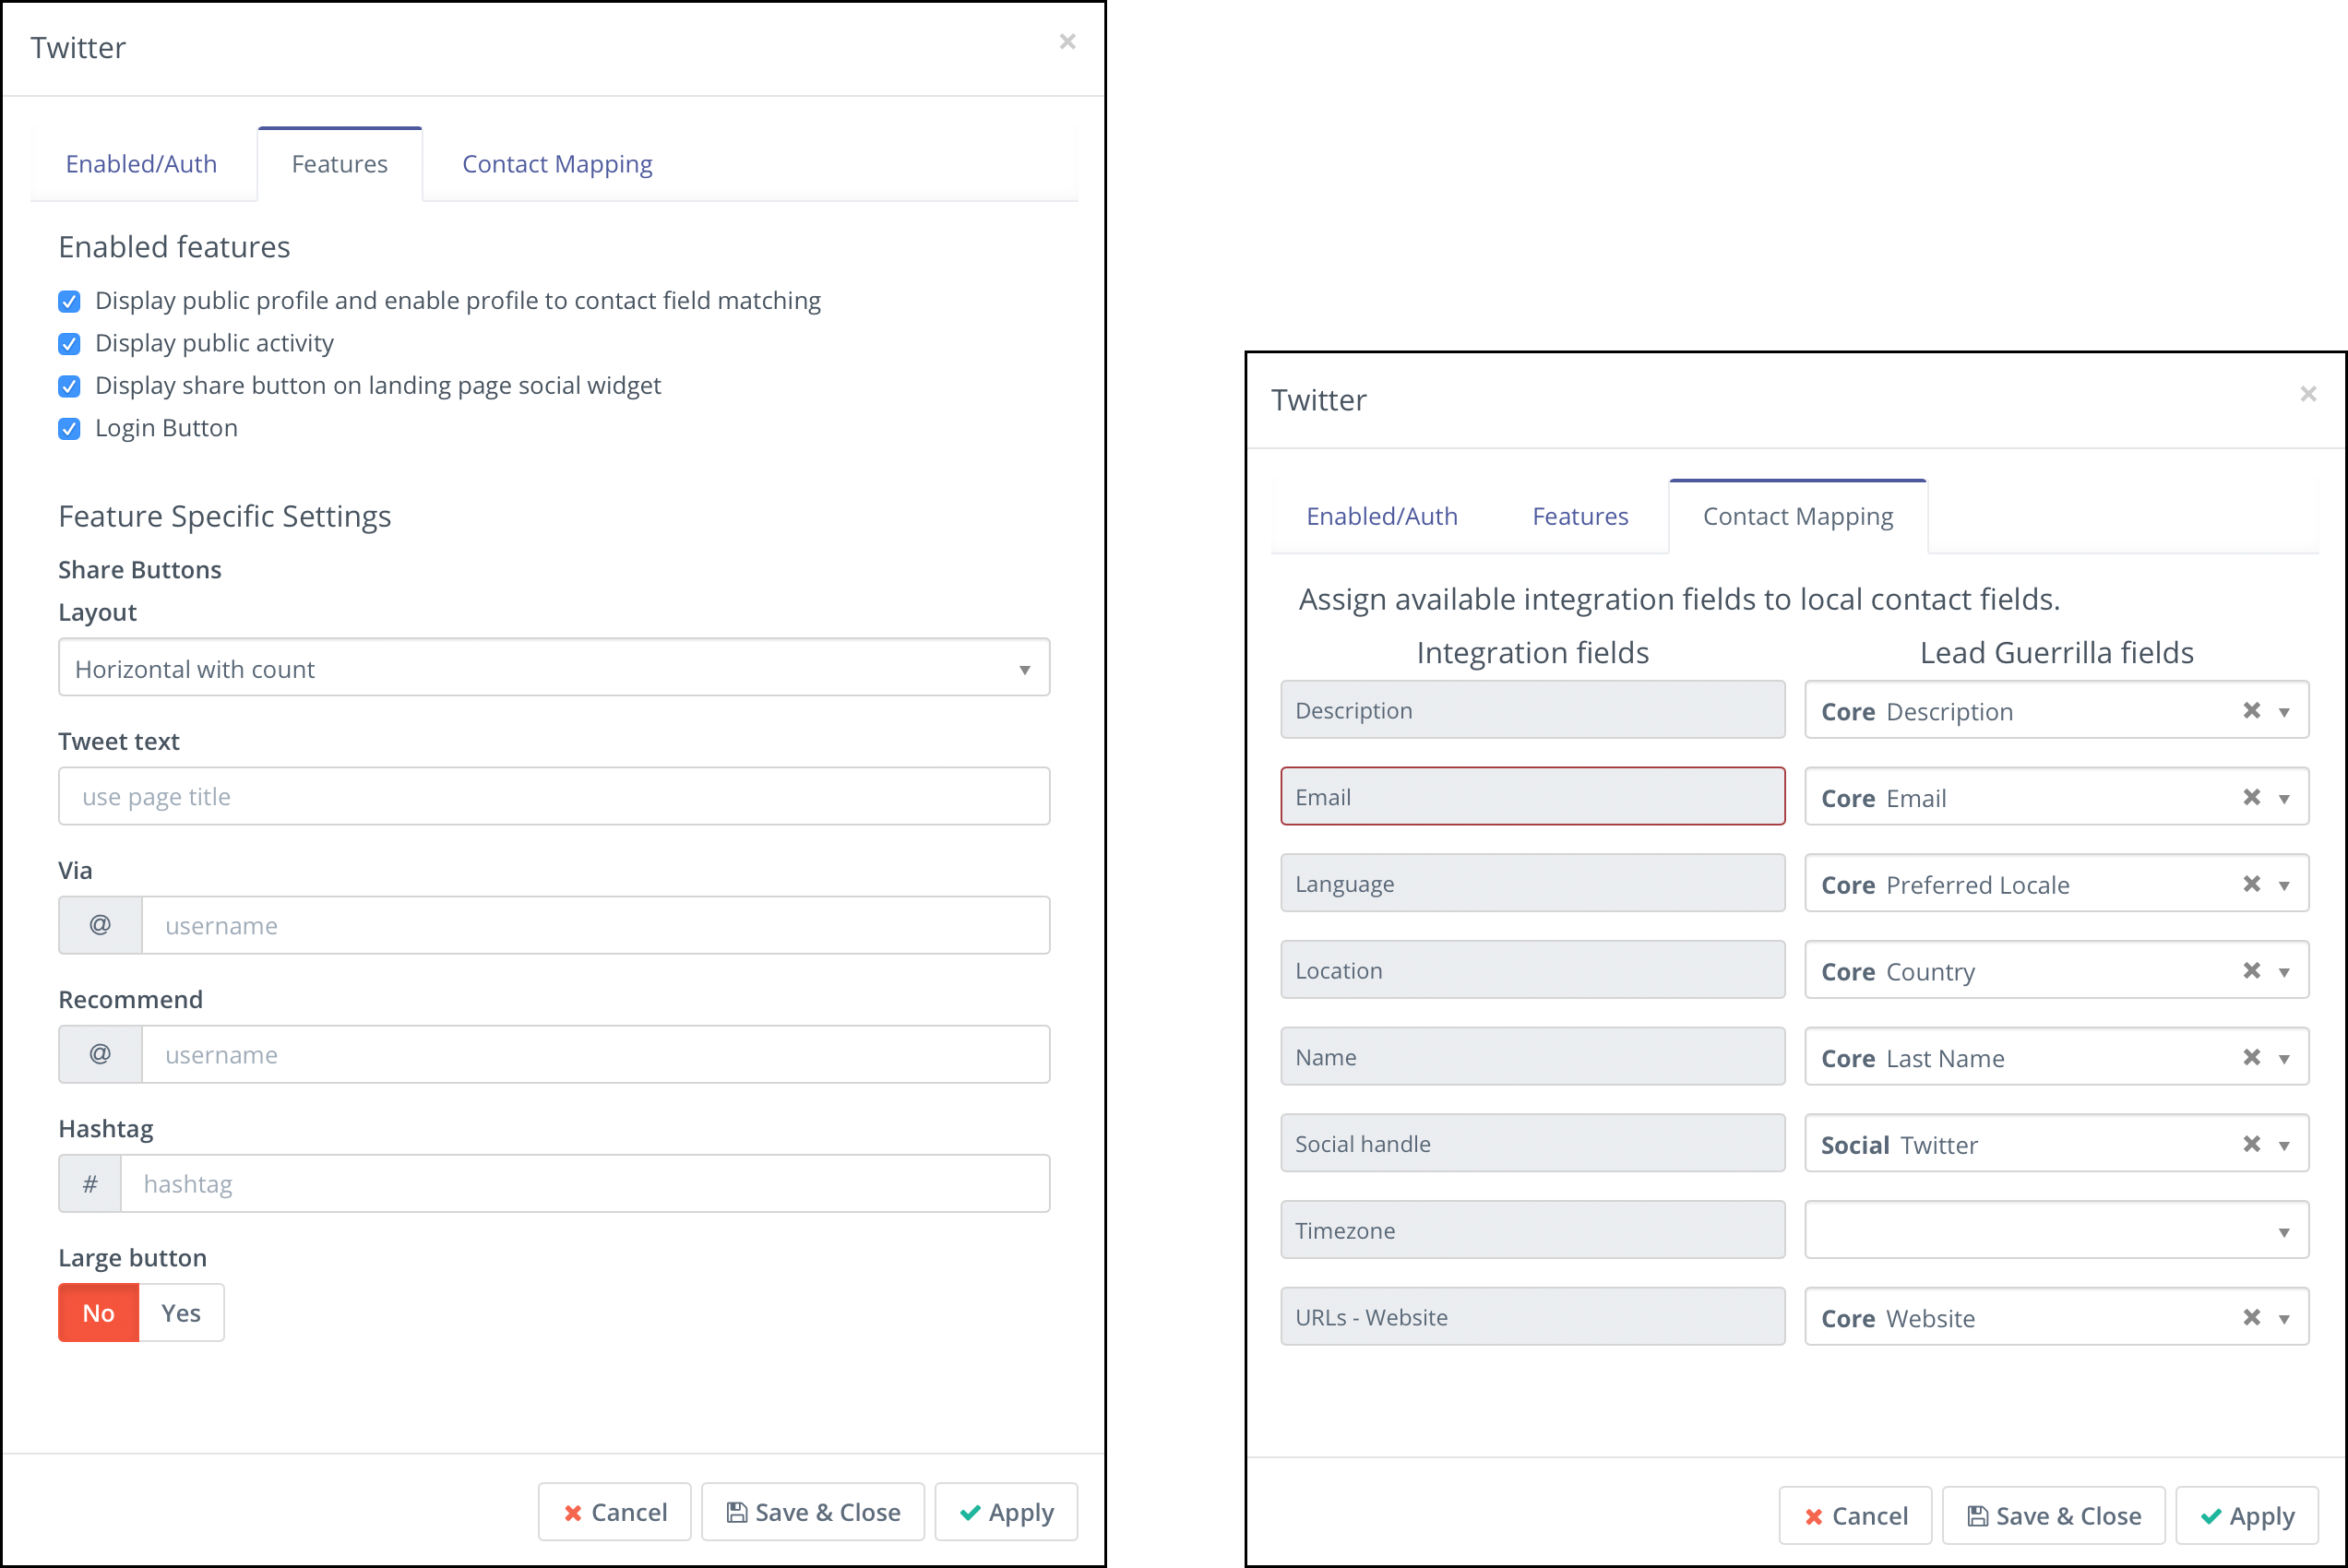Apply changes in Contact Mapping dialog
The height and width of the screenshot is (1568, 2348).
2247,1516
